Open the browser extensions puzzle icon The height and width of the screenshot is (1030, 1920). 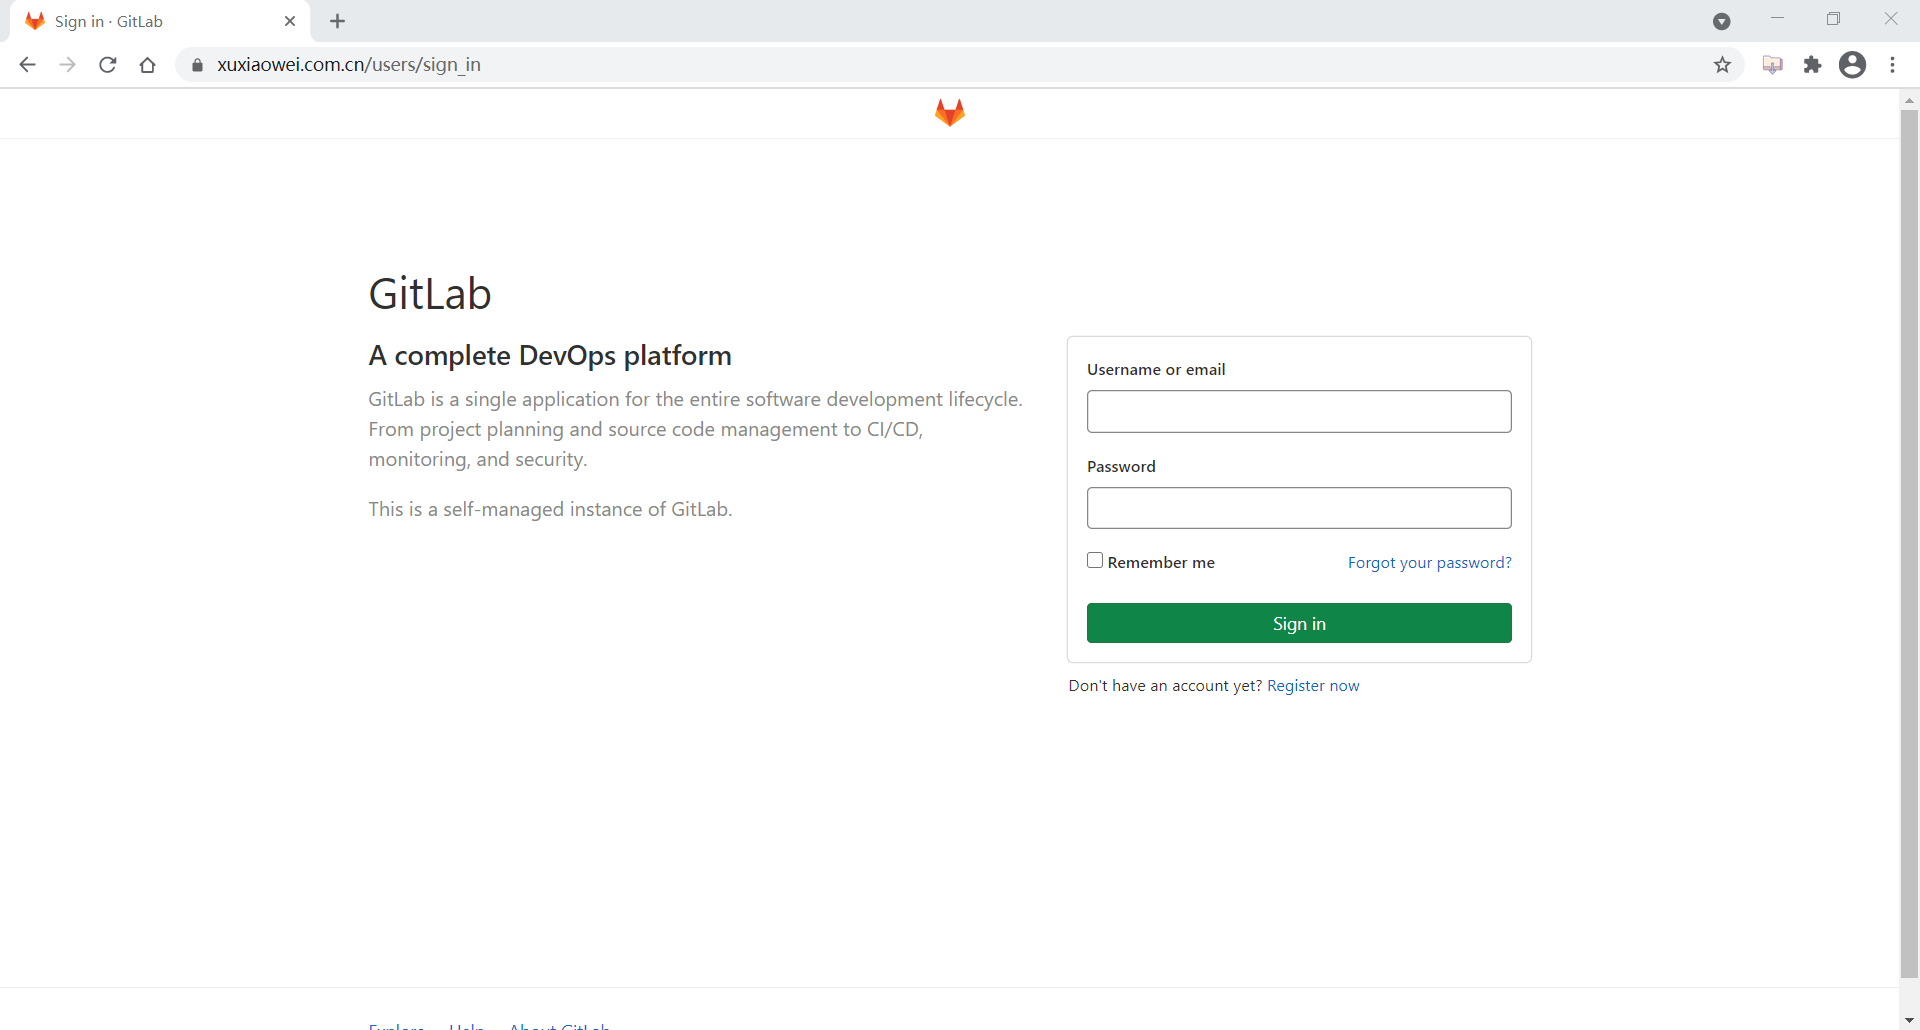(1813, 64)
